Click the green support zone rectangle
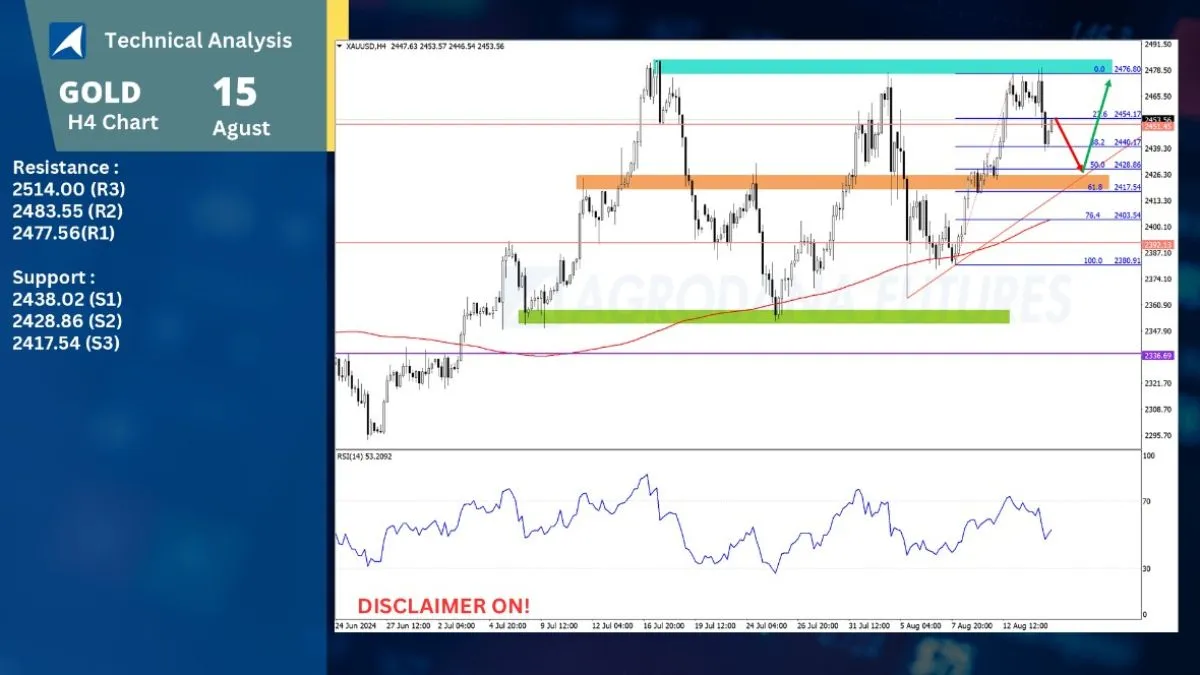The height and width of the screenshot is (675, 1200). (x=764, y=316)
